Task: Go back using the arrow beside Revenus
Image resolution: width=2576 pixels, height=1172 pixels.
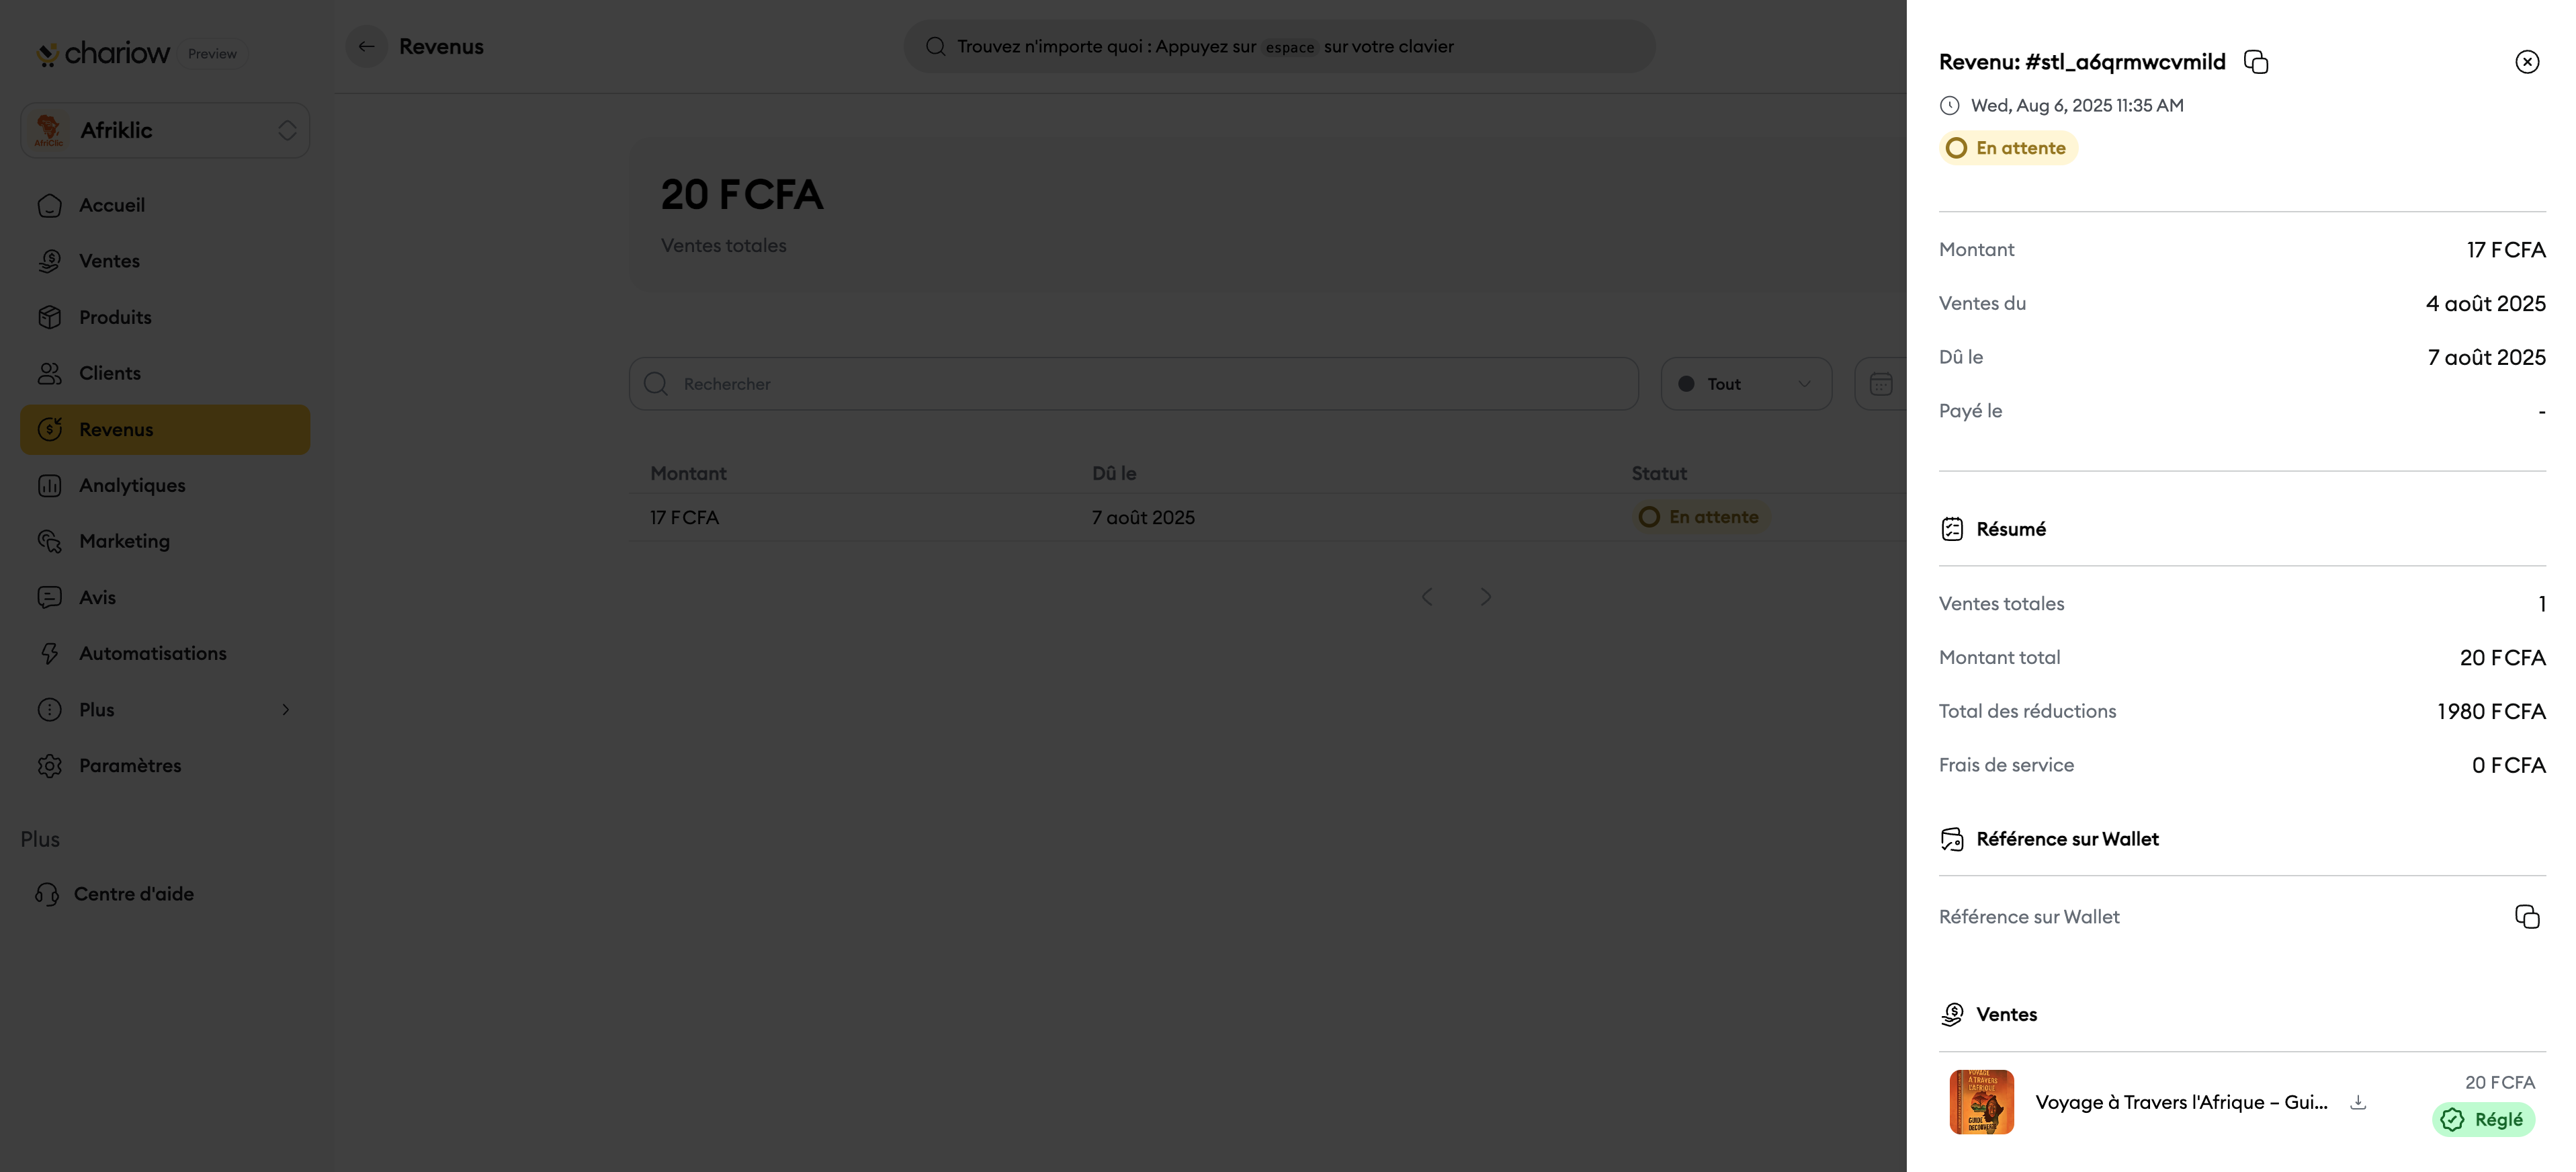Action: (367, 46)
